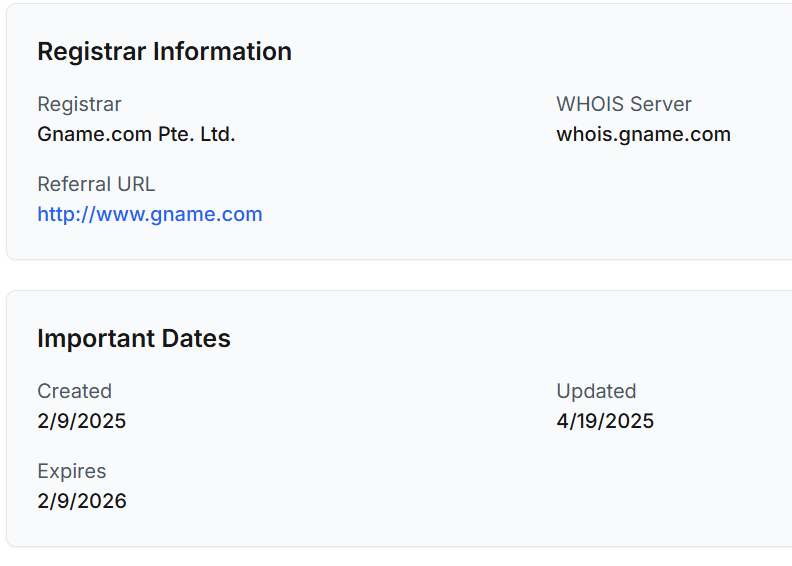Select the updated date 4/19/2025
792x566 pixels.
pyautogui.click(x=605, y=421)
